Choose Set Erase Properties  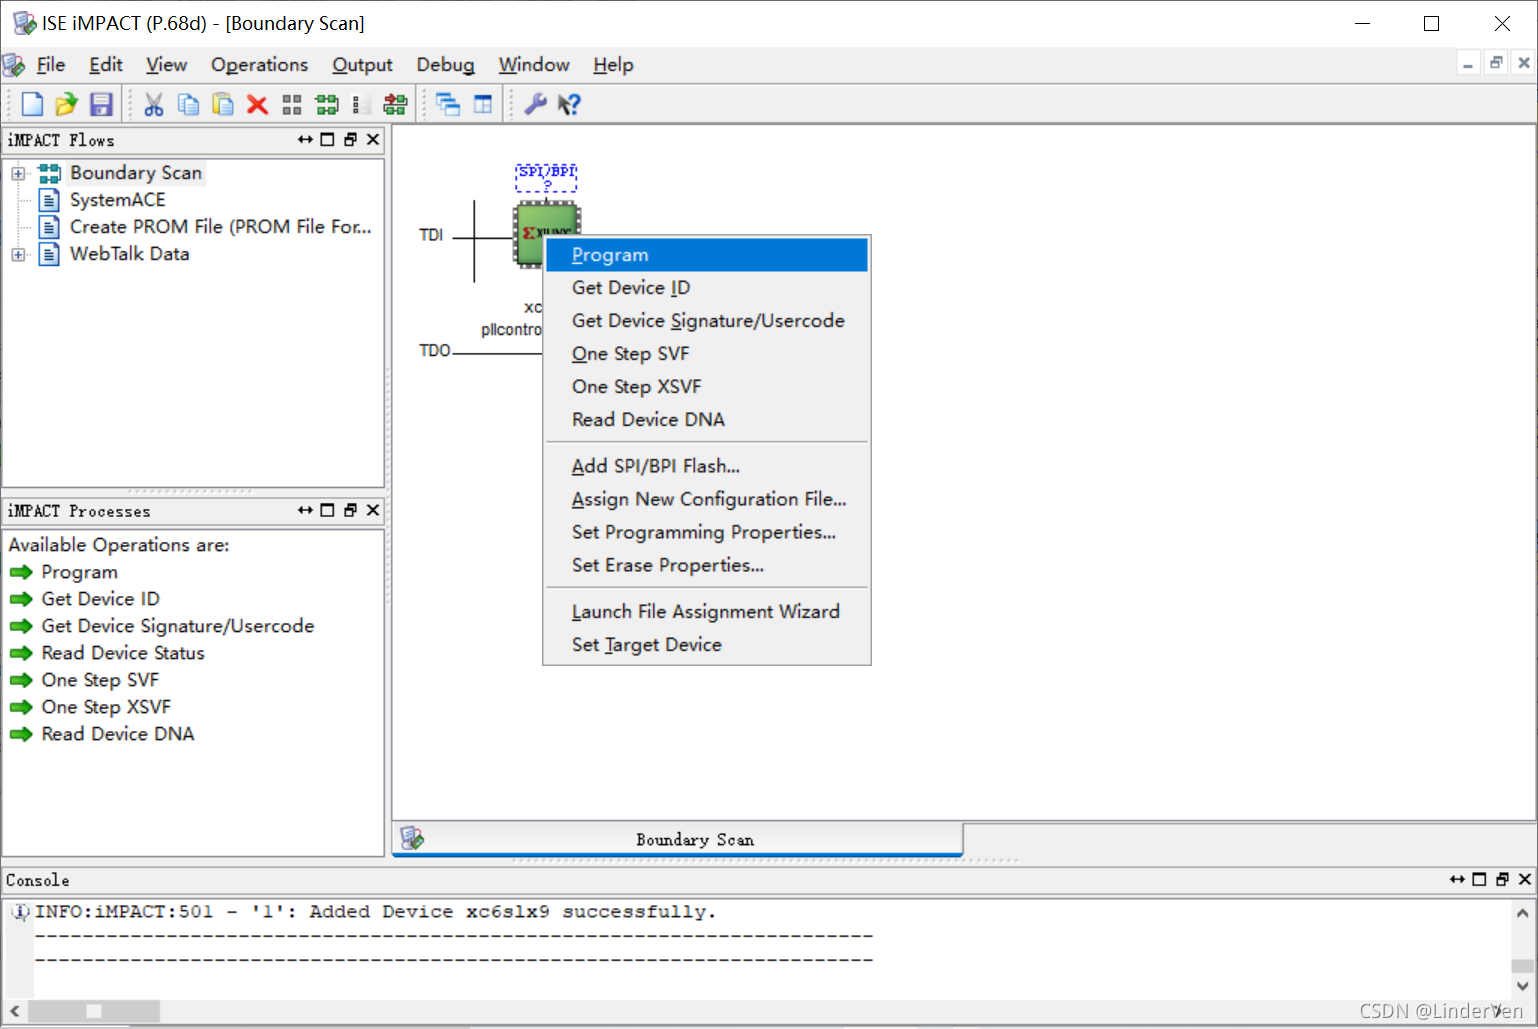(x=707, y=565)
